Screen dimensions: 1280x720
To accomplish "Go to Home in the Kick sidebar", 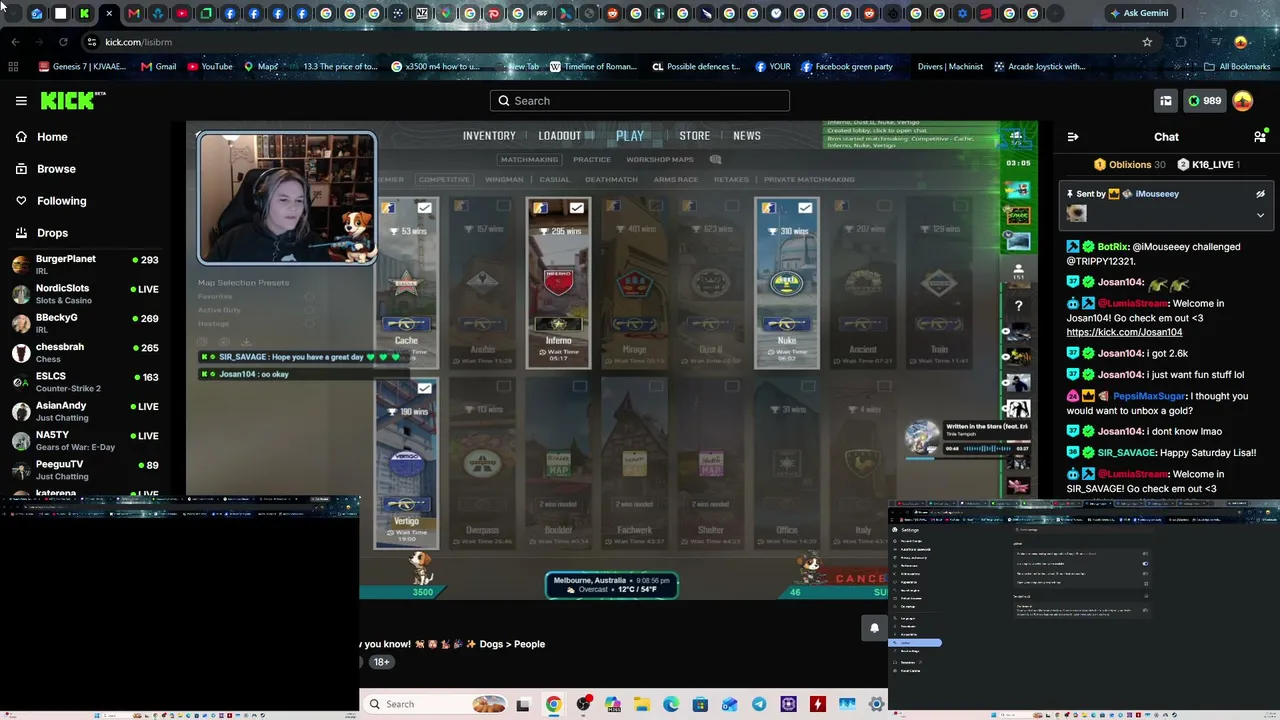I will 52,137.
